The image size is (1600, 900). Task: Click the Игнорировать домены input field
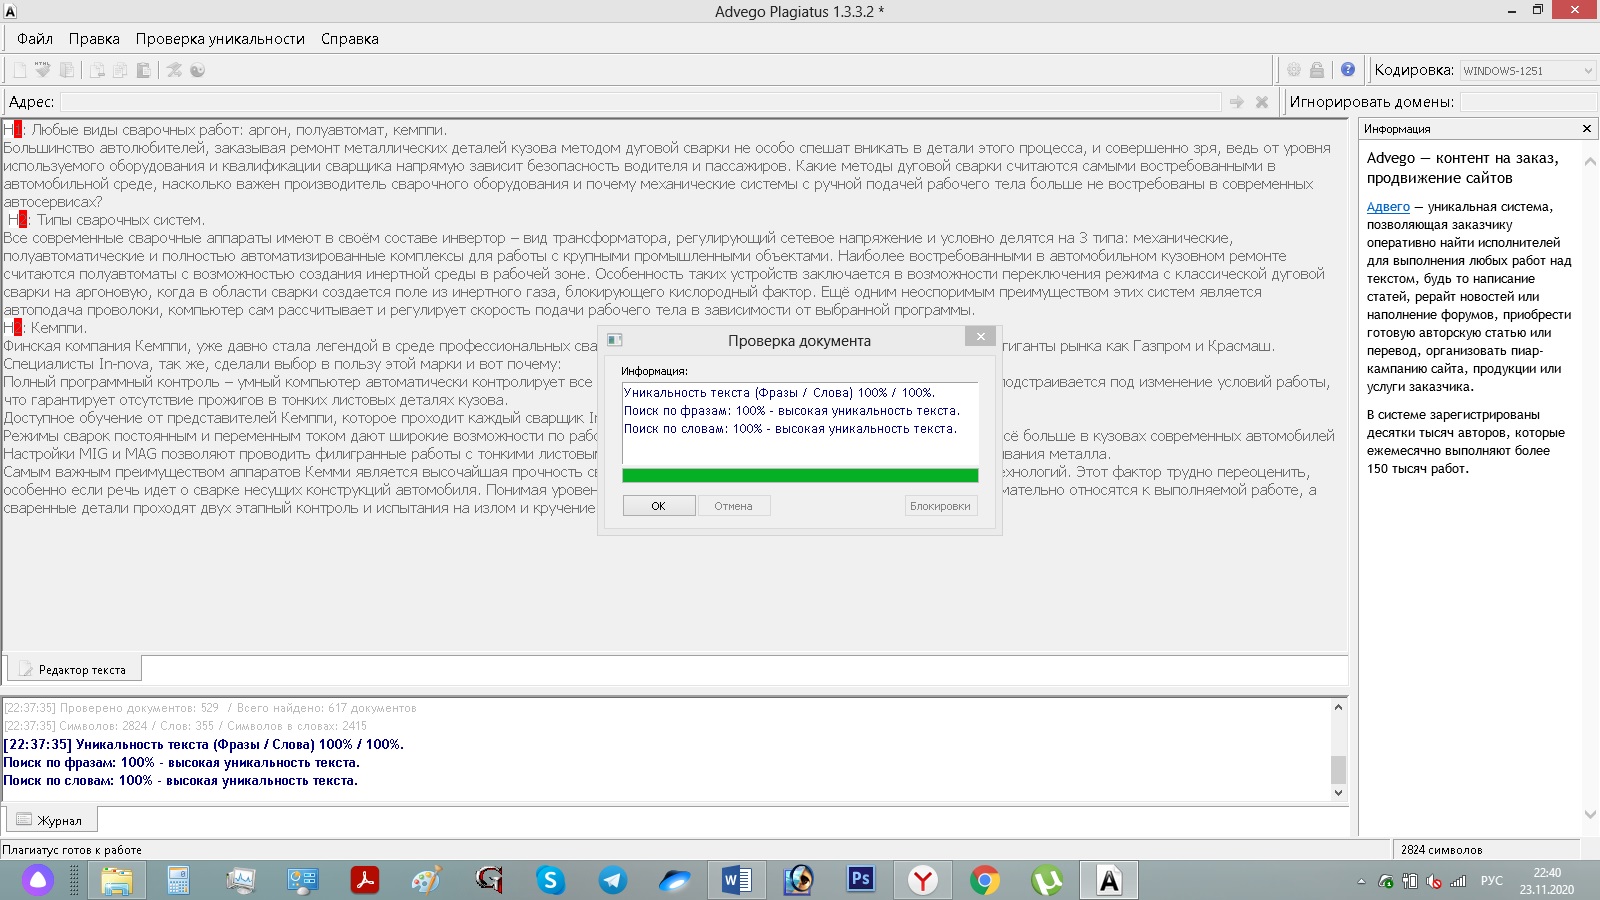1527,102
